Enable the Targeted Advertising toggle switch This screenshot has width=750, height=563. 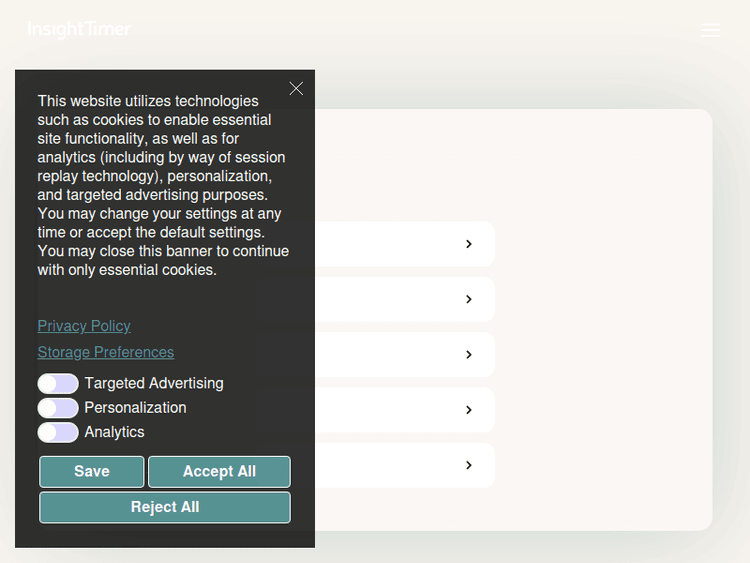click(x=58, y=384)
